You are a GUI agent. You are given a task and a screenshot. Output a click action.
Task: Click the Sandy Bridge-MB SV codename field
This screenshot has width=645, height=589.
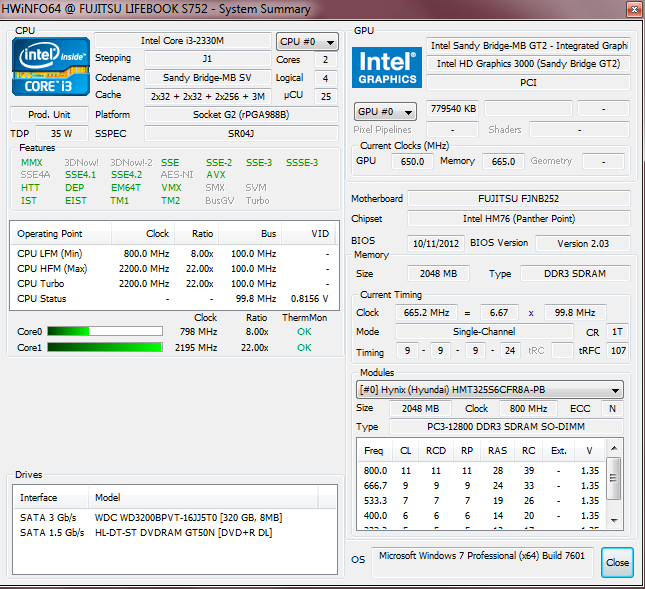coord(207,77)
